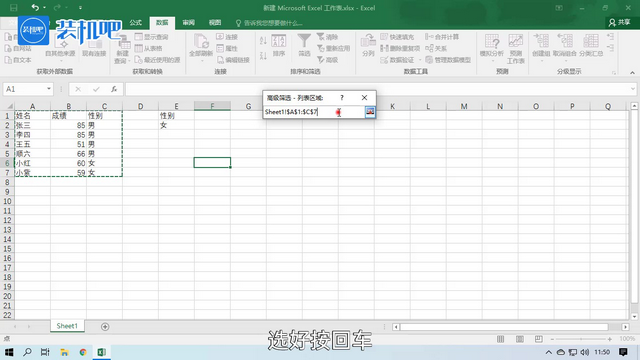Click 高级 (Advanced filter)
The image size is (640, 360).
coord(327,60)
